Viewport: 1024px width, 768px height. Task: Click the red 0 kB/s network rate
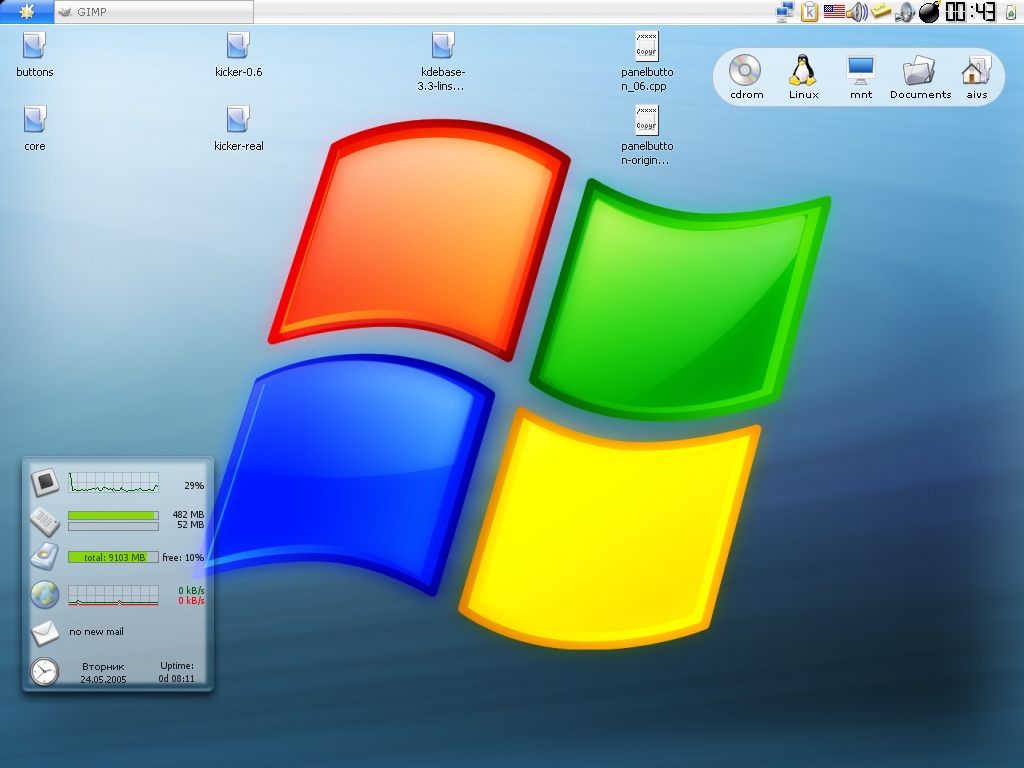[x=191, y=600]
